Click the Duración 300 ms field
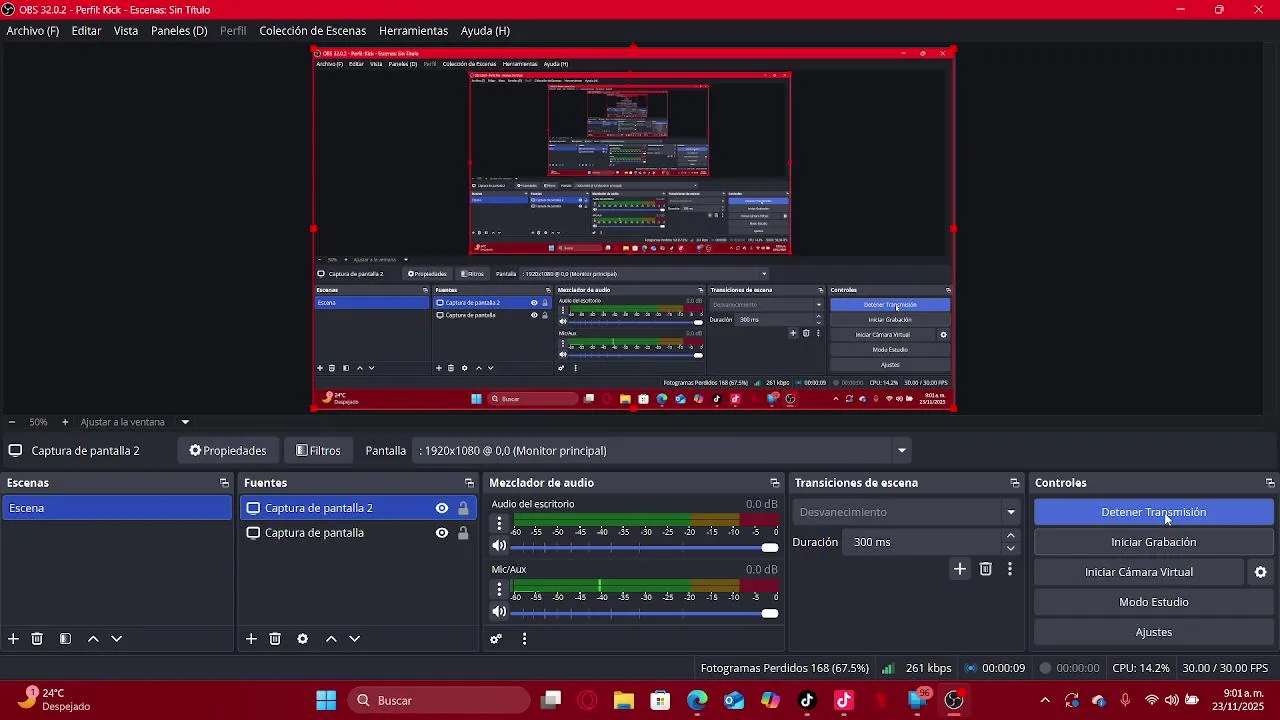The width and height of the screenshot is (1280, 720). pyautogui.click(x=922, y=542)
